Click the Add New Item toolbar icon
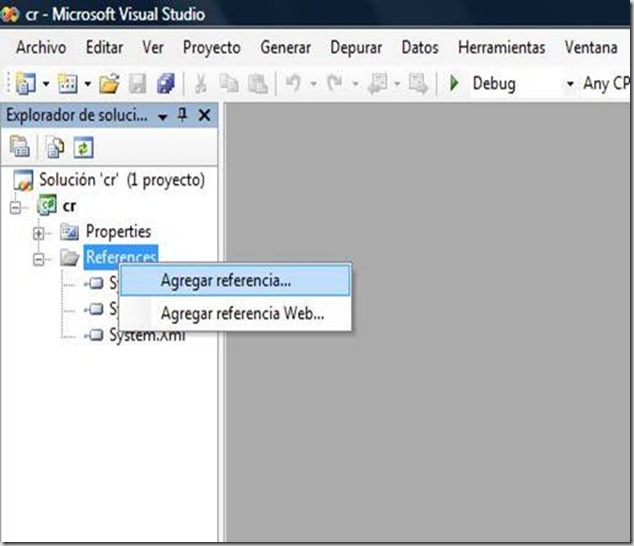This screenshot has width=634, height=546. click(x=68, y=84)
